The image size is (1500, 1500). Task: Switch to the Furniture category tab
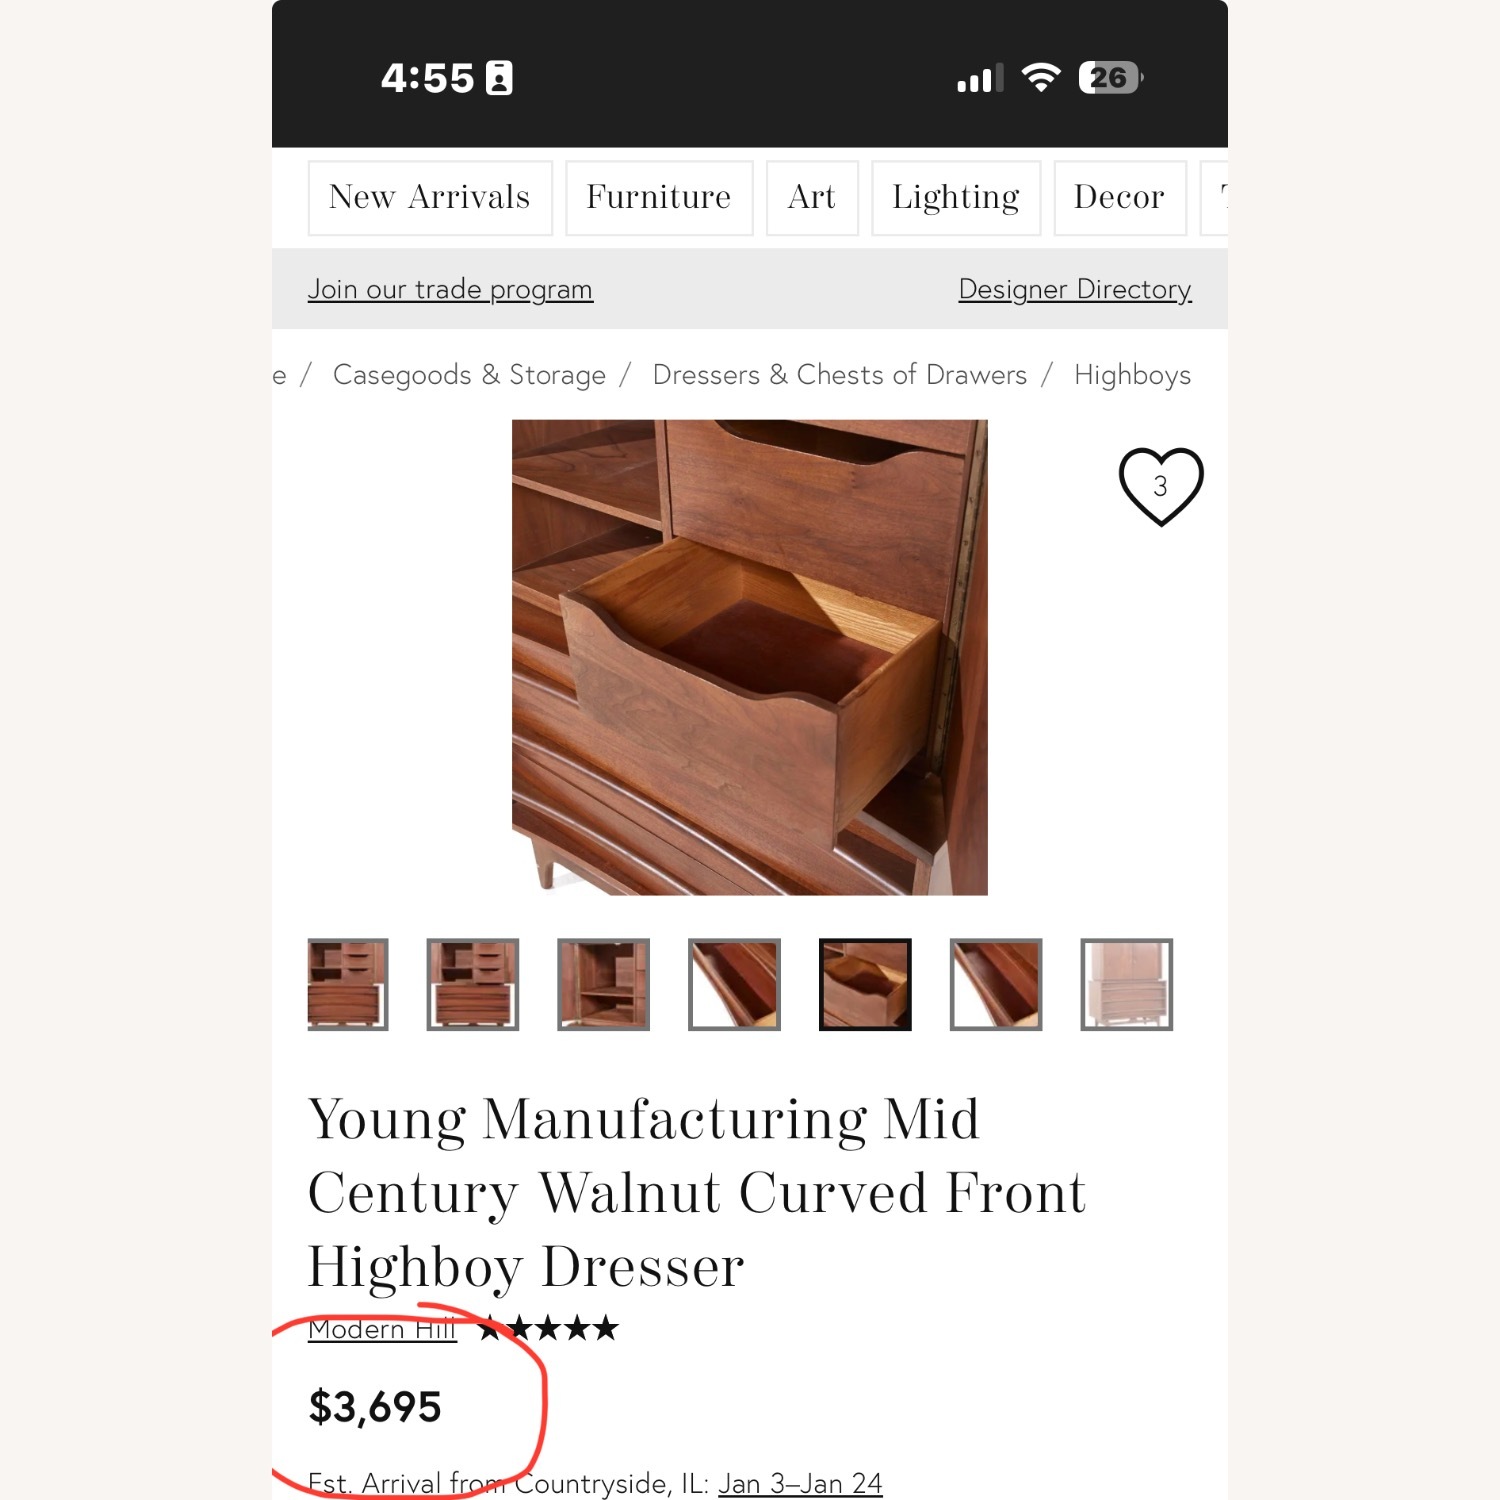(659, 197)
